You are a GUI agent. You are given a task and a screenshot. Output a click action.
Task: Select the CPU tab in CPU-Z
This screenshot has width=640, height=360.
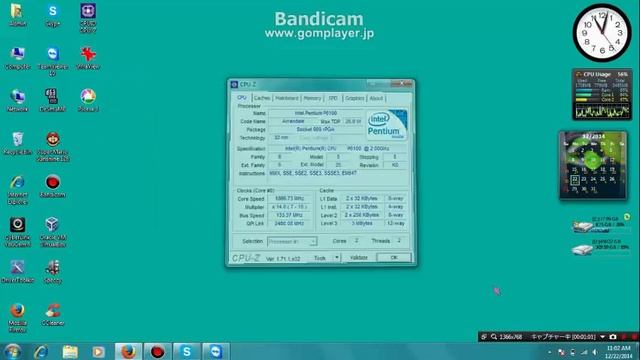tap(242, 98)
